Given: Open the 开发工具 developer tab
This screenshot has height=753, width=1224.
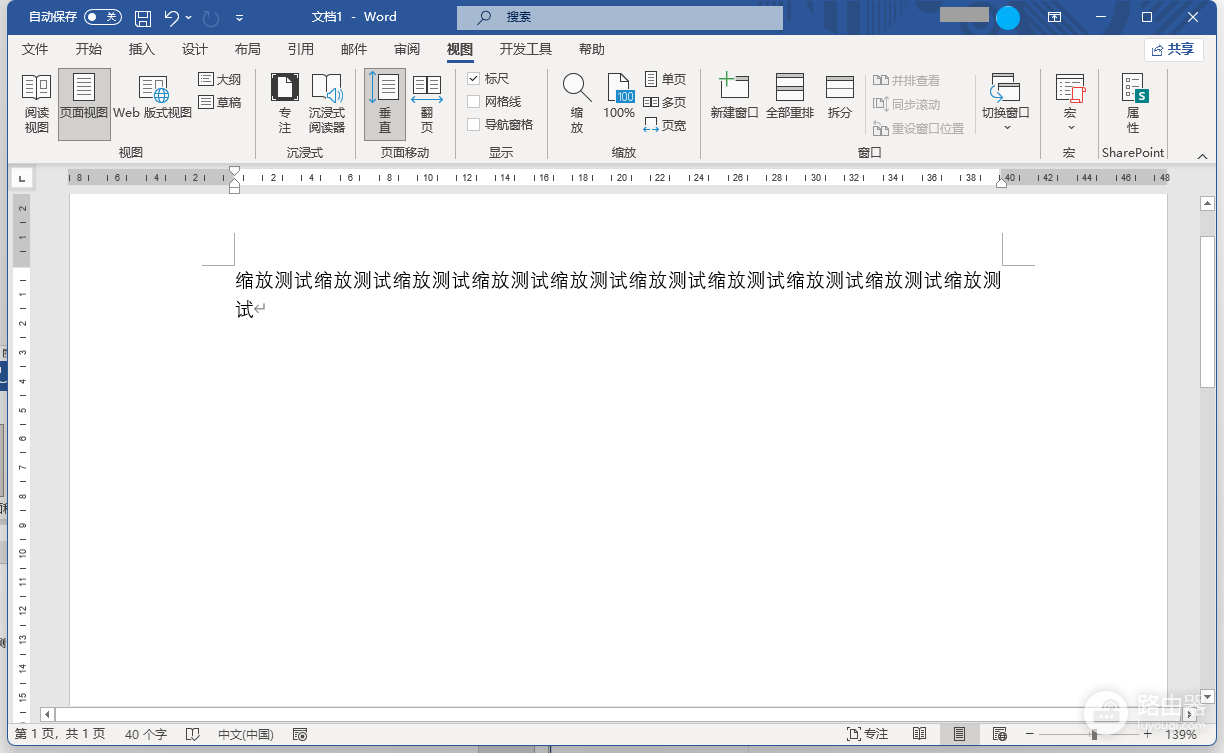Looking at the screenshot, I should (526, 49).
